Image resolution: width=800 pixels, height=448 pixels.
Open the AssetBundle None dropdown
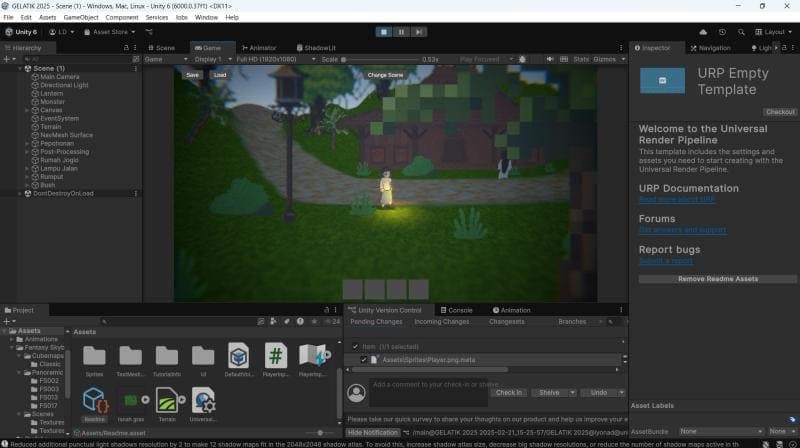721,431
